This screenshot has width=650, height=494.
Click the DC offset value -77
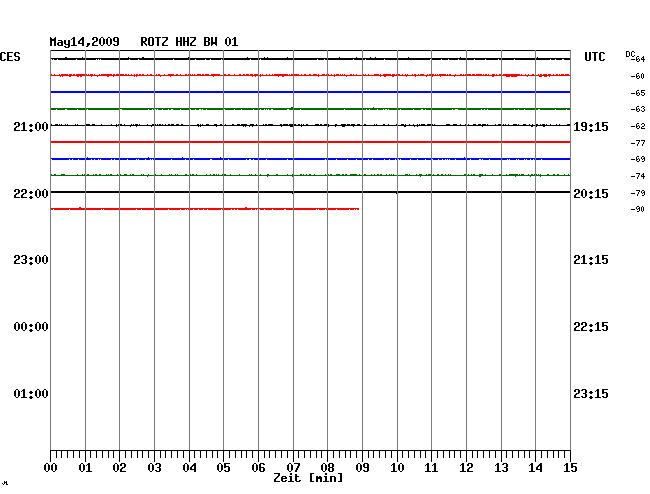click(x=638, y=143)
